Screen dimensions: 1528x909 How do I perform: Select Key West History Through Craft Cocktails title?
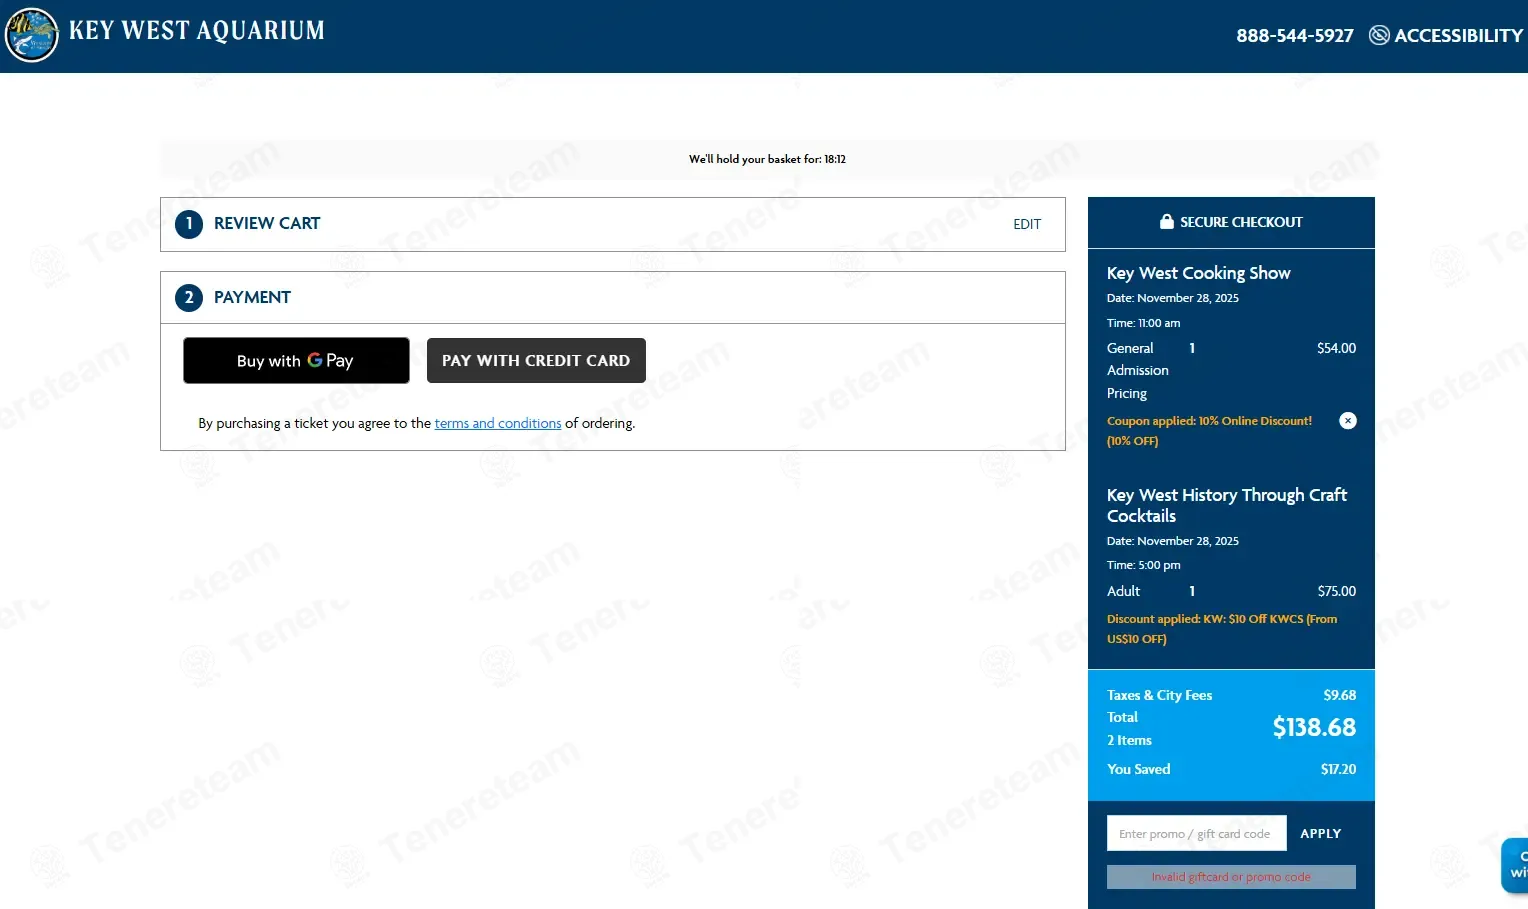click(x=1227, y=505)
